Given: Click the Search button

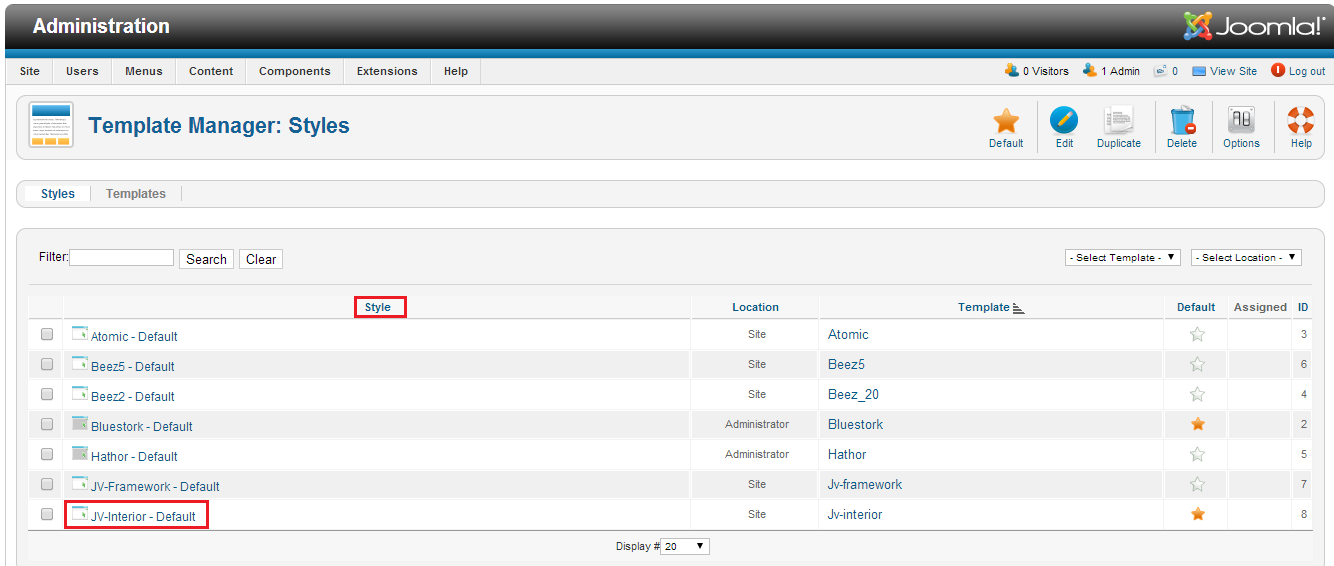Looking at the screenshot, I should [x=206, y=259].
